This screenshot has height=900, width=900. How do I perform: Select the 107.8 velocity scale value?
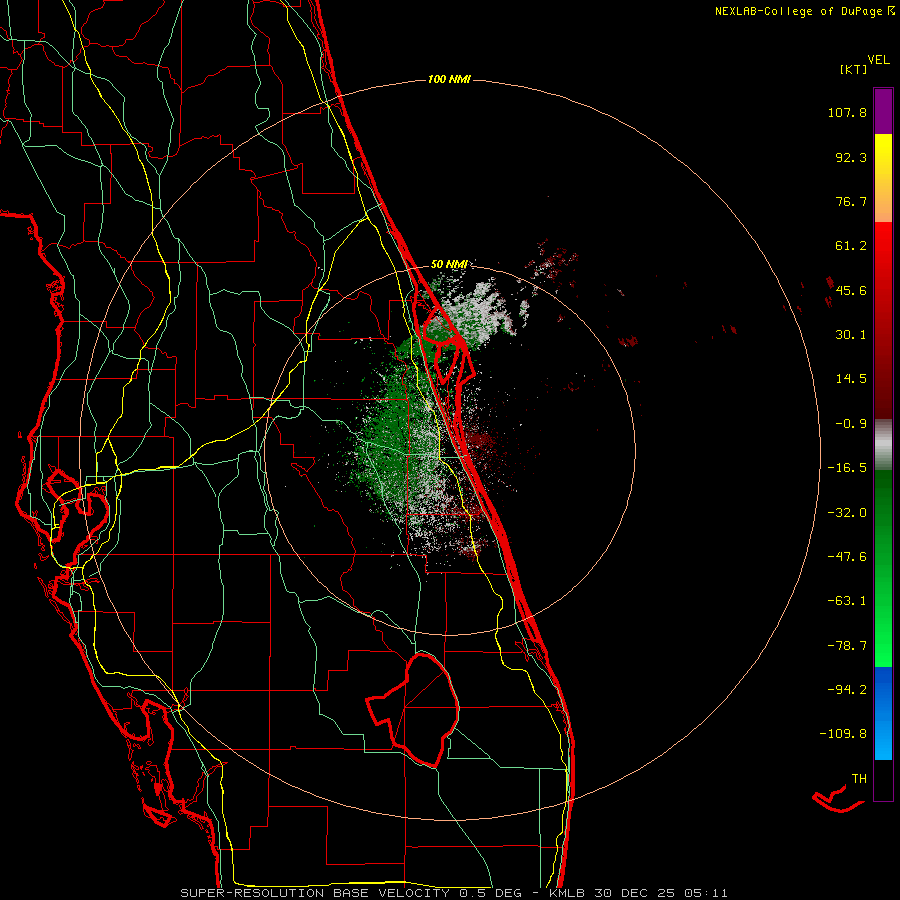click(847, 112)
